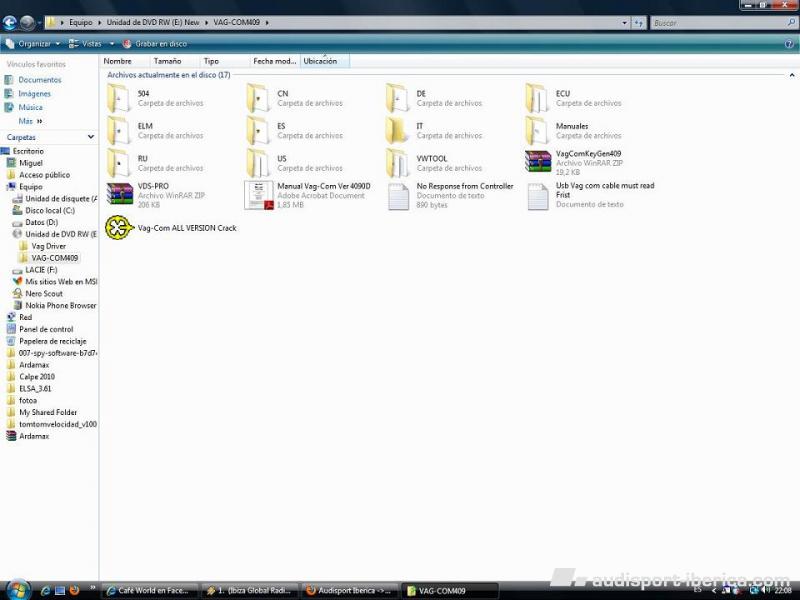Launch Firefox from quick launch
The height and width of the screenshot is (600, 800).
74,590
